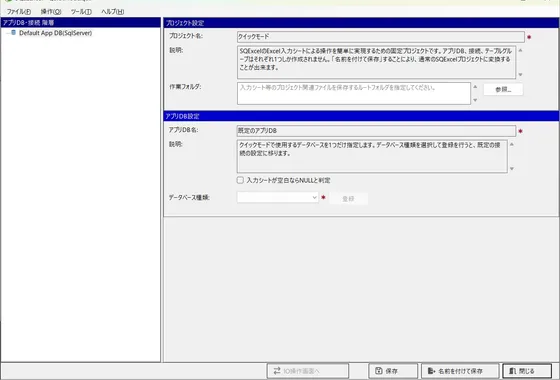Click the プロジェクト名 input field

[x=381, y=37]
